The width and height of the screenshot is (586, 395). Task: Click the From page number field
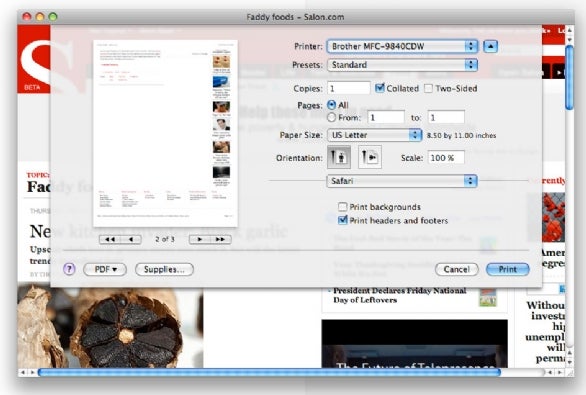coord(386,117)
